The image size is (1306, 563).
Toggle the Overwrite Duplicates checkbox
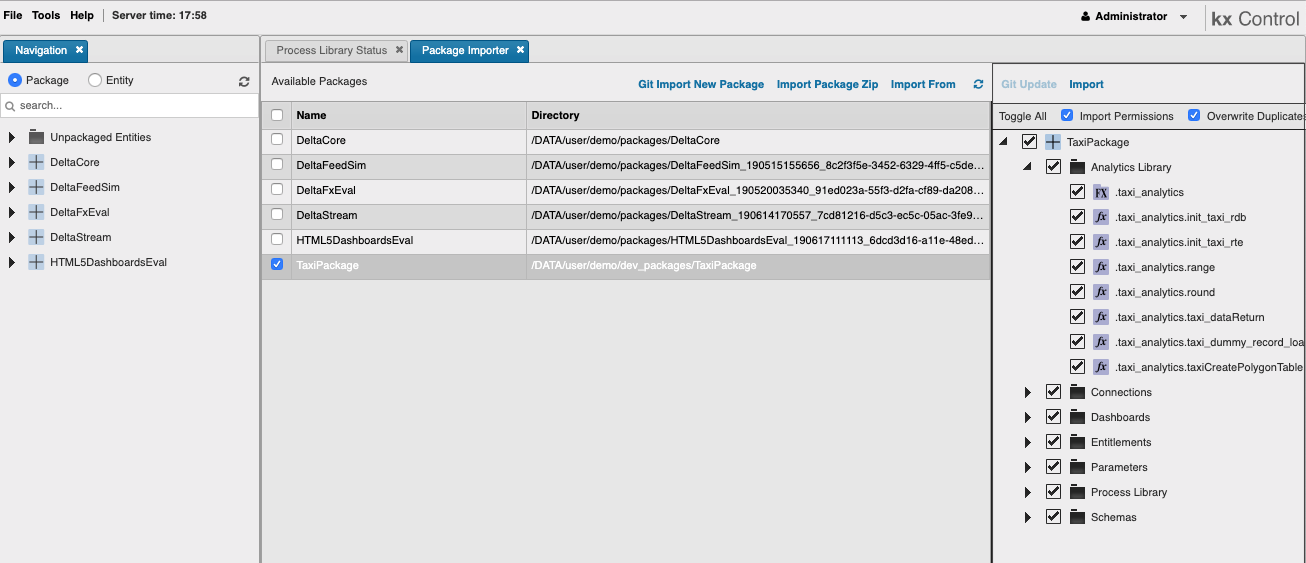(x=1194, y=116)
